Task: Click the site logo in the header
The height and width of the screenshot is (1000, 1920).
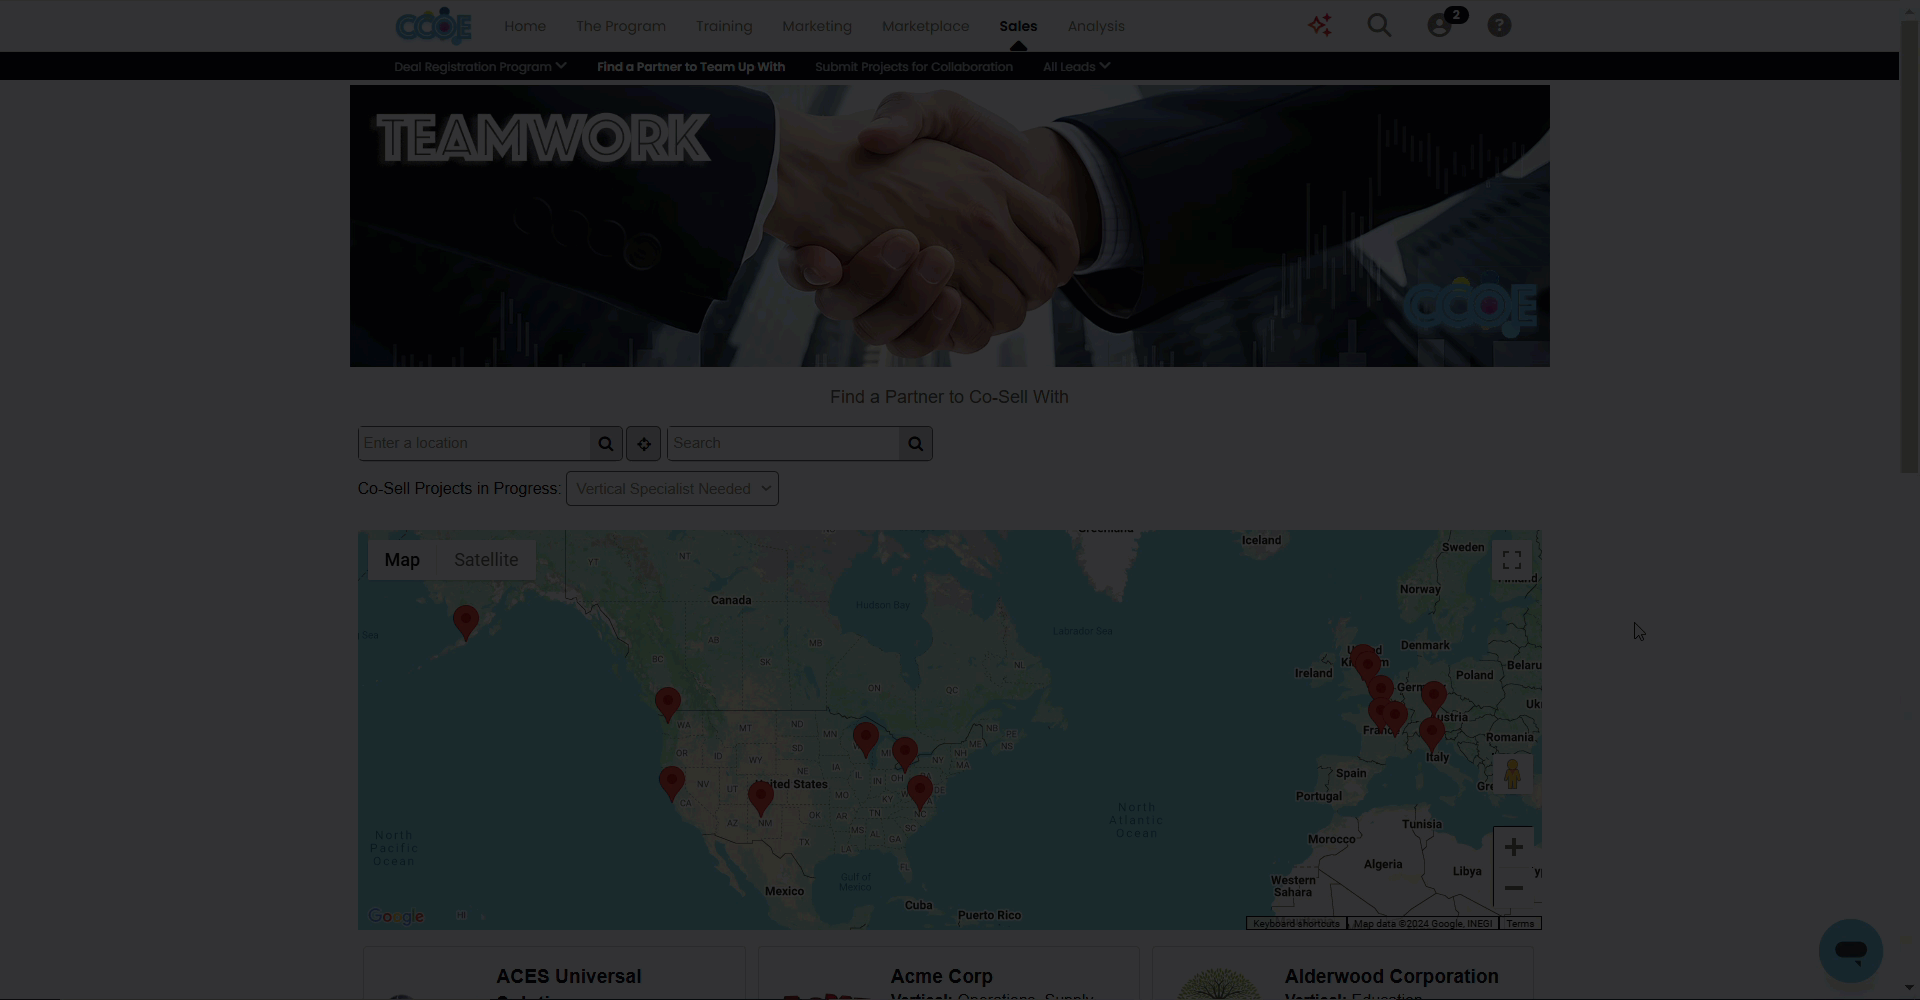Action: [x=433, y=26]
